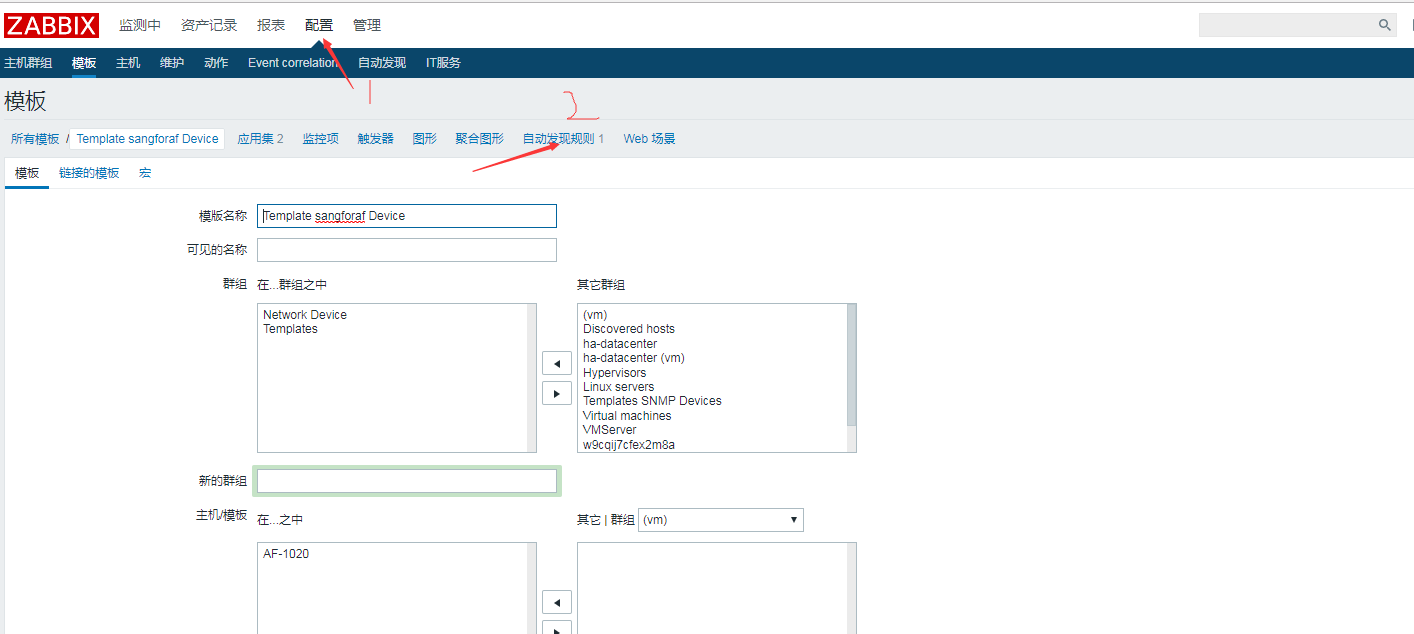The width and height of the screenshot is (1414, 634).
Task: Go to 主机群组 submenu
Action: point(28,63)
